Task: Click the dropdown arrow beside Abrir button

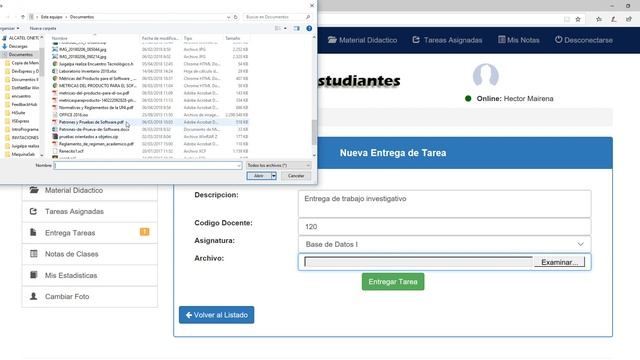Action: [273, 176]
